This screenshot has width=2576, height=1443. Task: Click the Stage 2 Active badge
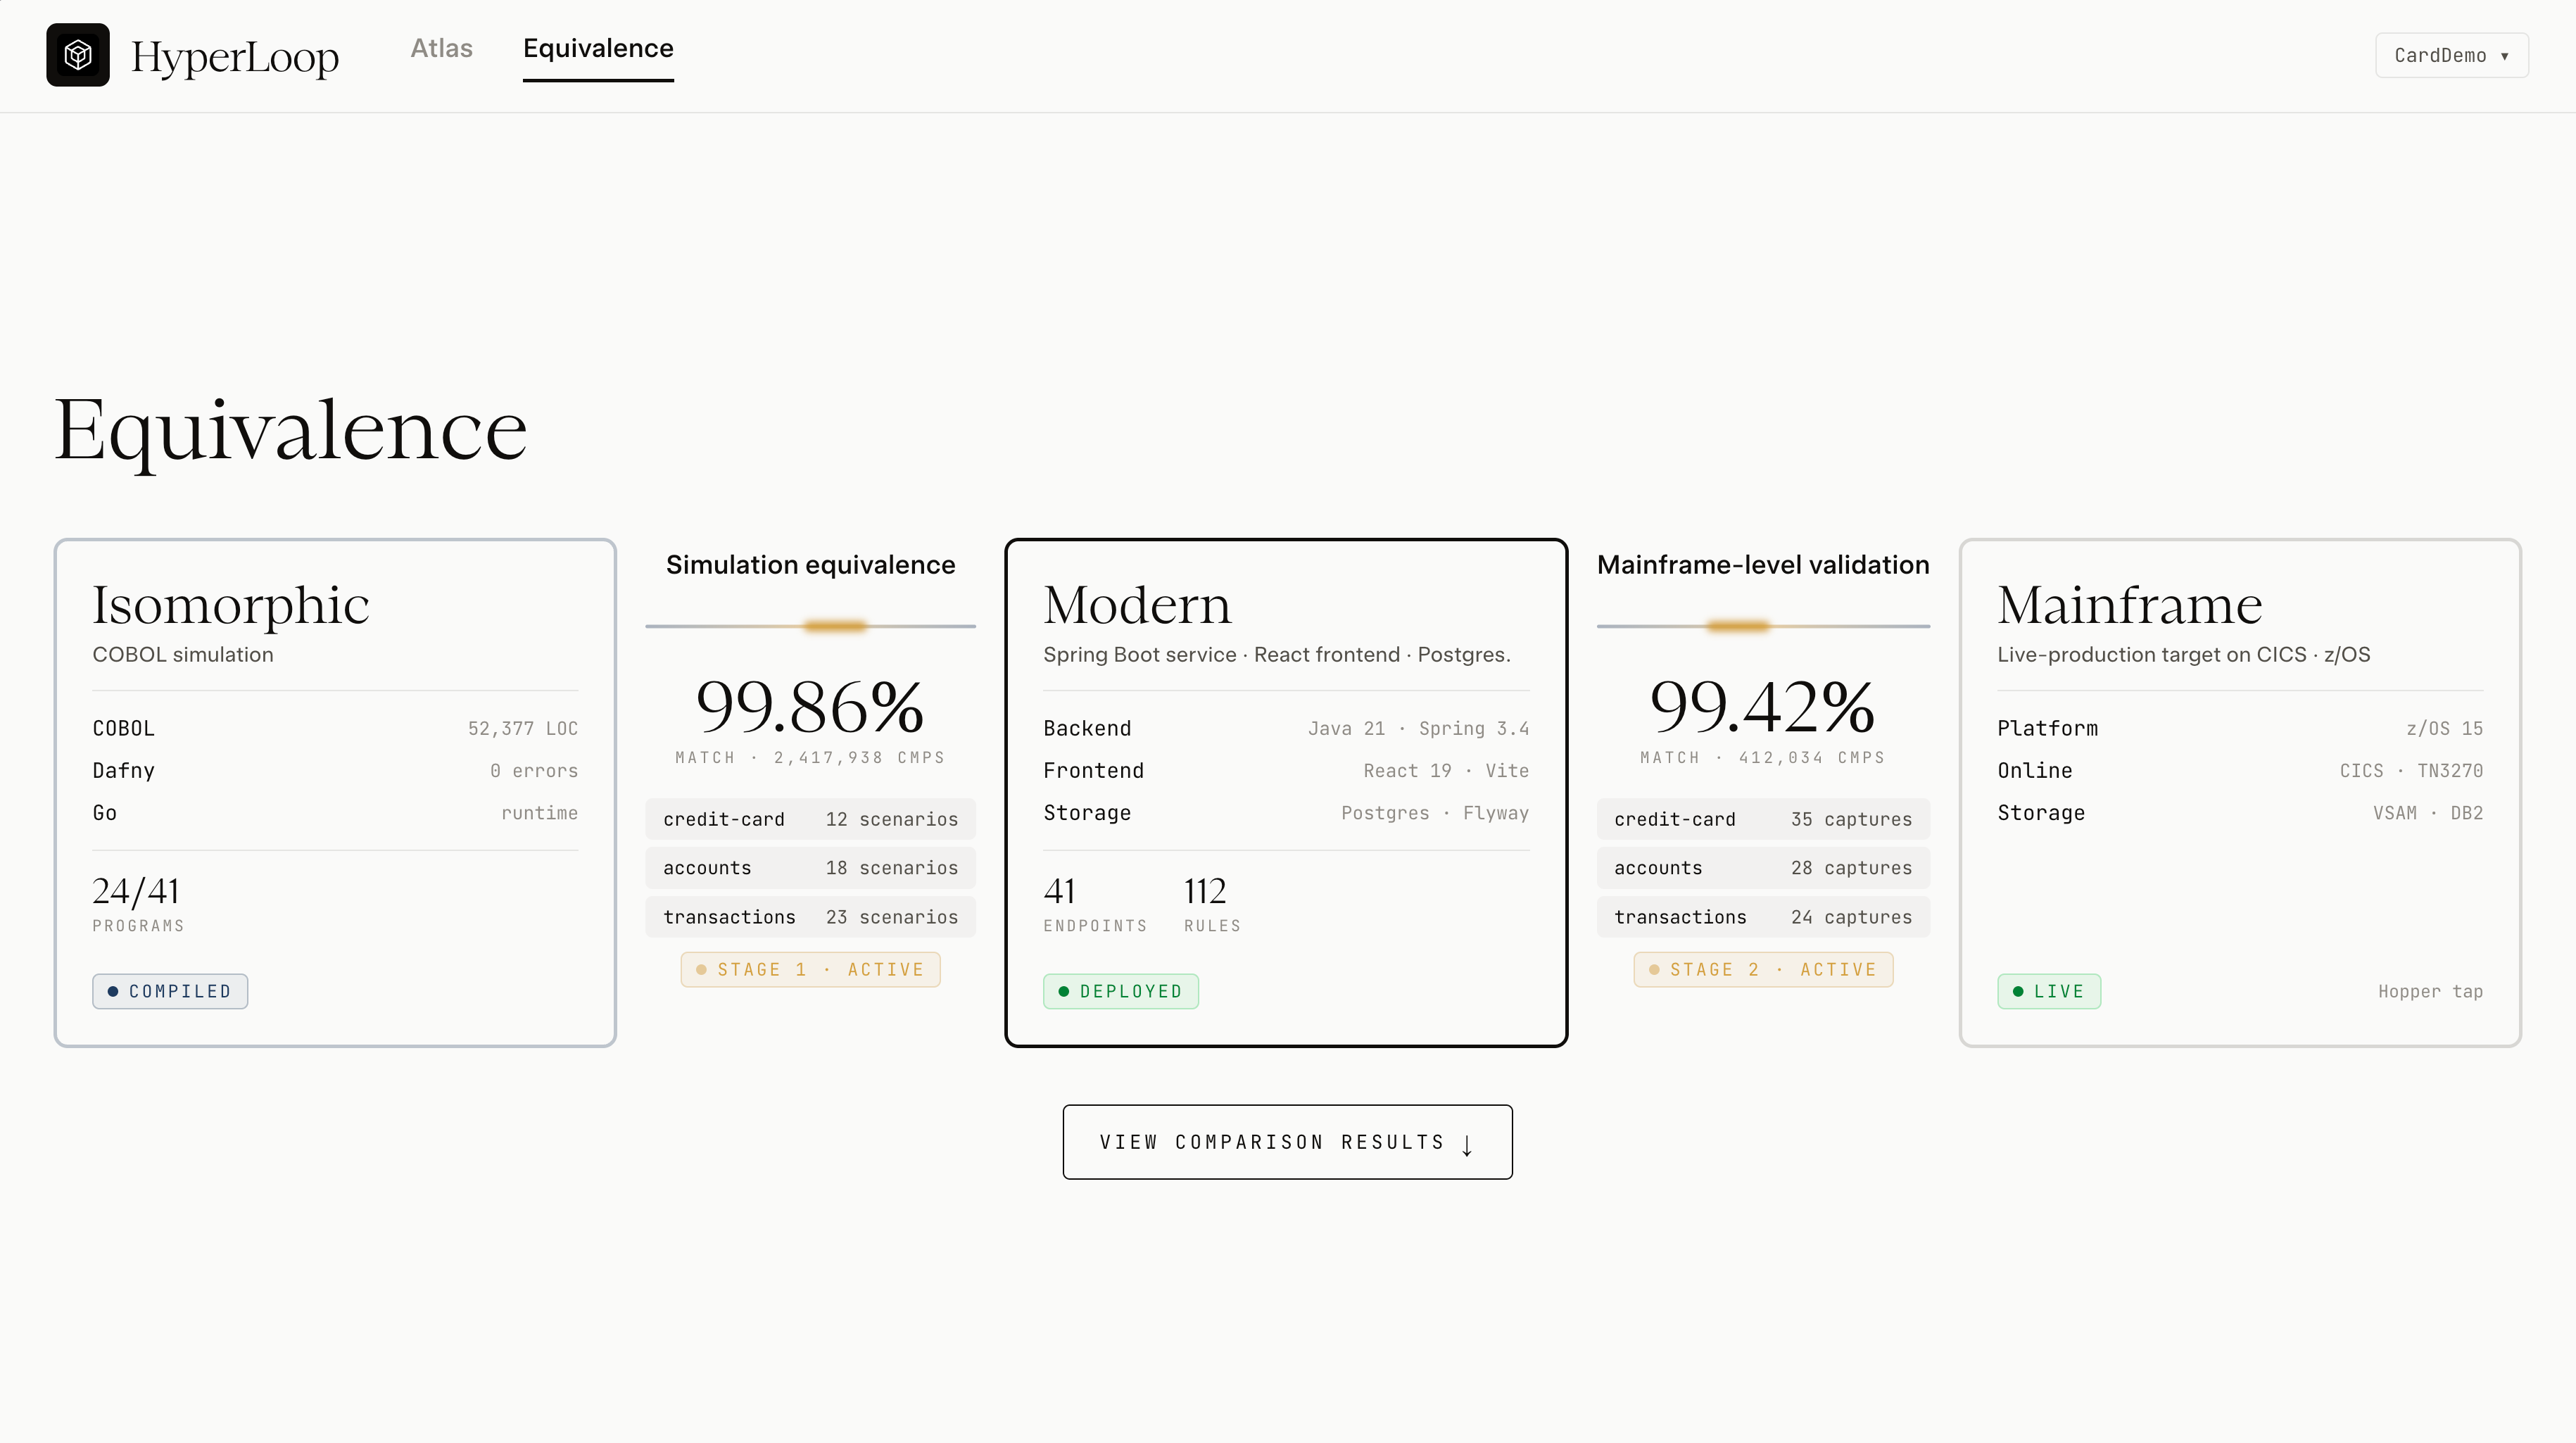[1763, 969]
